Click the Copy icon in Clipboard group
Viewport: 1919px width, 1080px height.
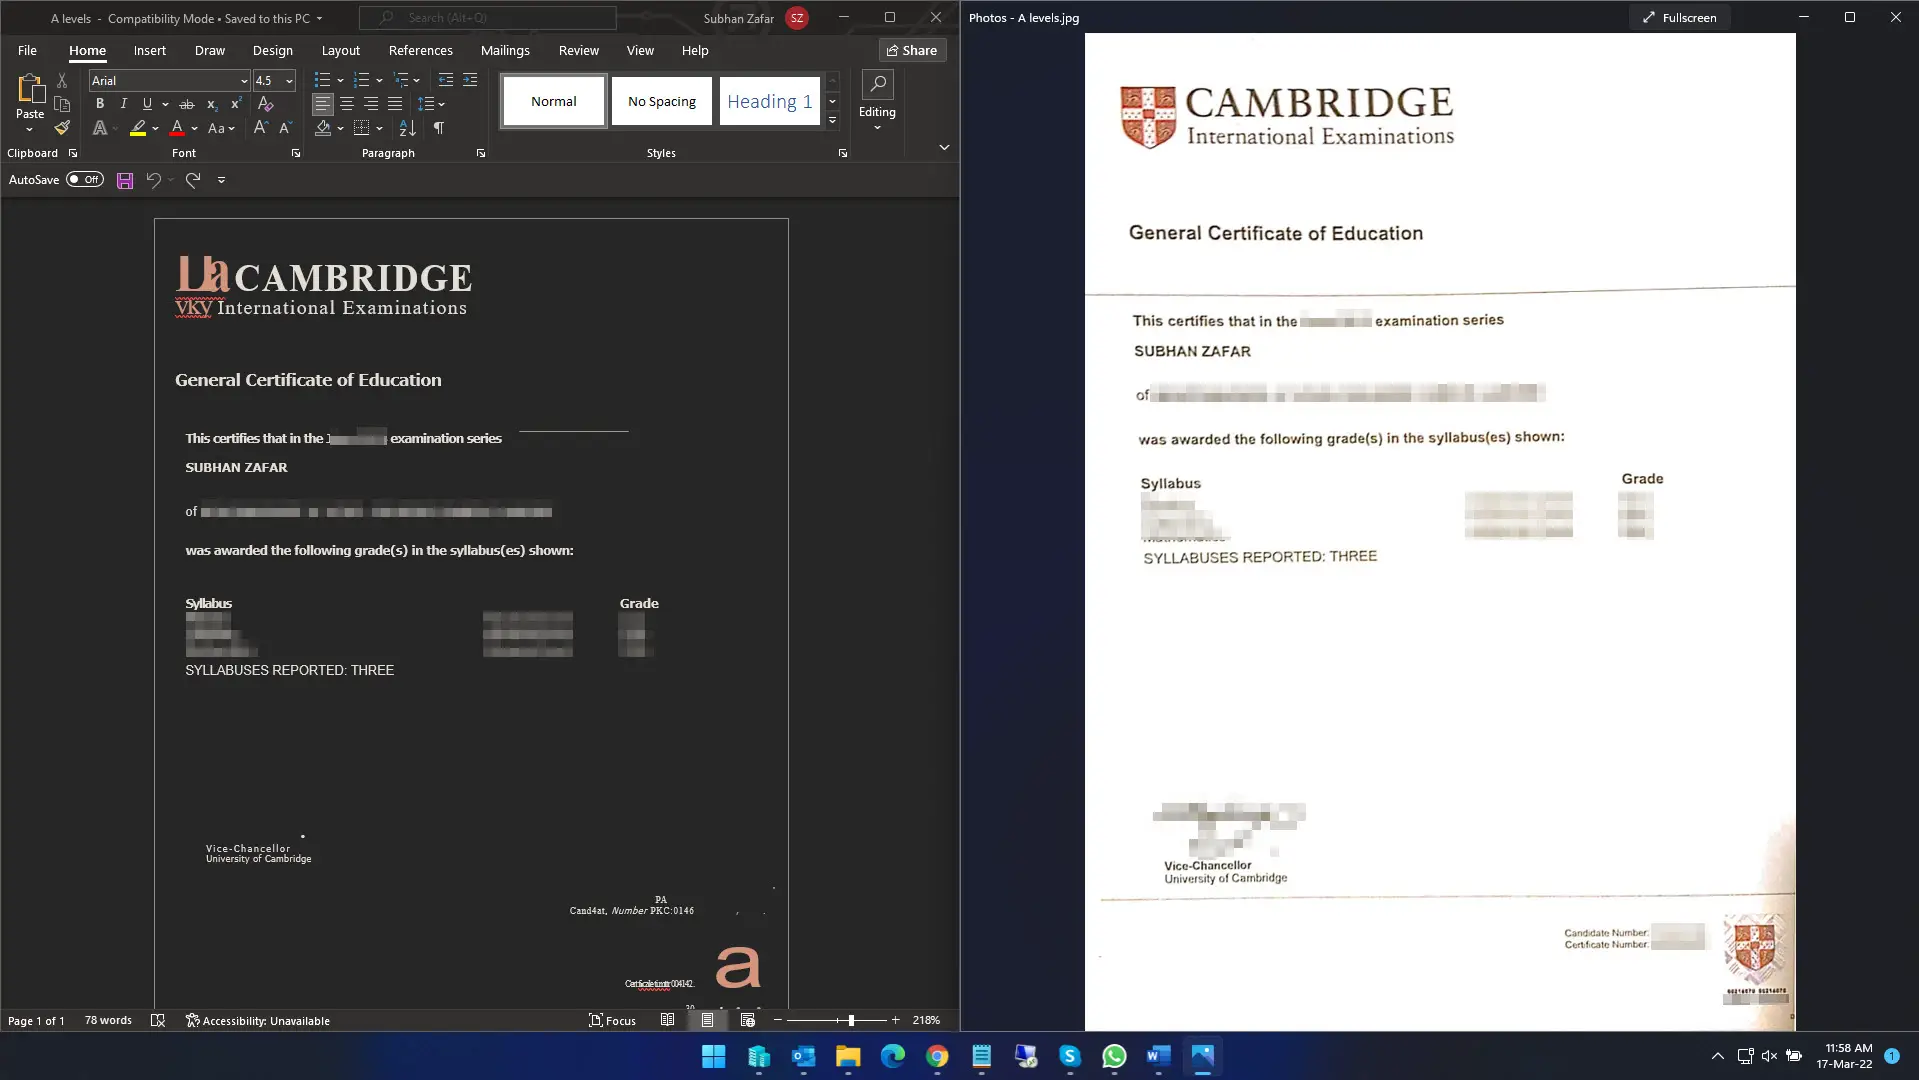[62, 104]
